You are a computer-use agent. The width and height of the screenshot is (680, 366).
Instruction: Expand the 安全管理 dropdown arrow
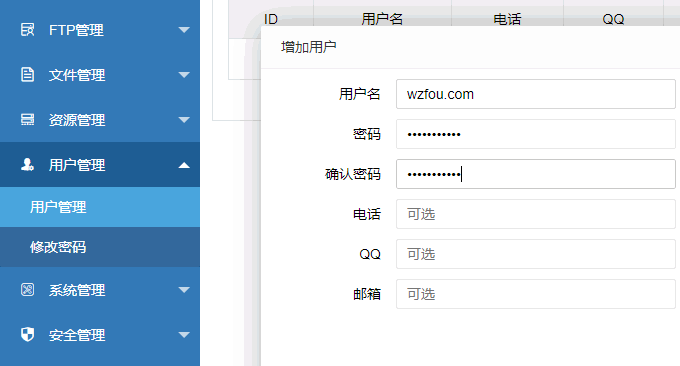[x=184, y=335]
